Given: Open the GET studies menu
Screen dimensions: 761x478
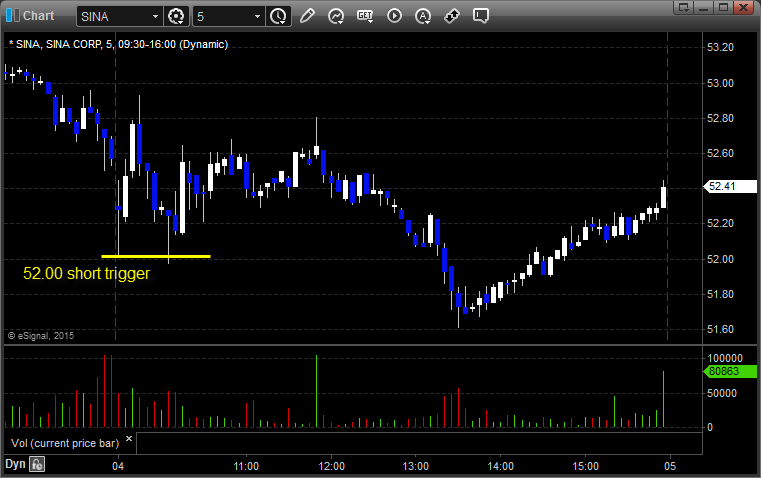Looking at the screenshot, I should pyautogui.click(x=365, y=16).
